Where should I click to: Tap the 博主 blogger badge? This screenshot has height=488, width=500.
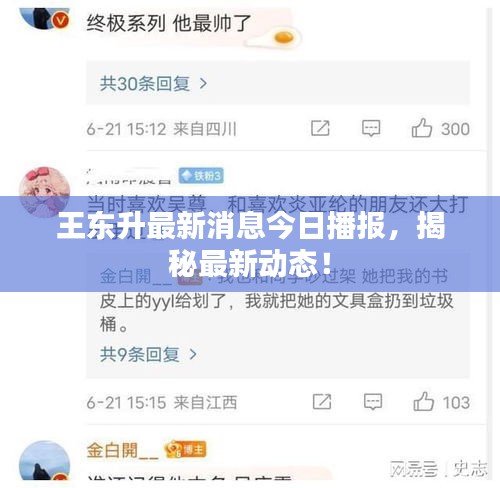186,450
